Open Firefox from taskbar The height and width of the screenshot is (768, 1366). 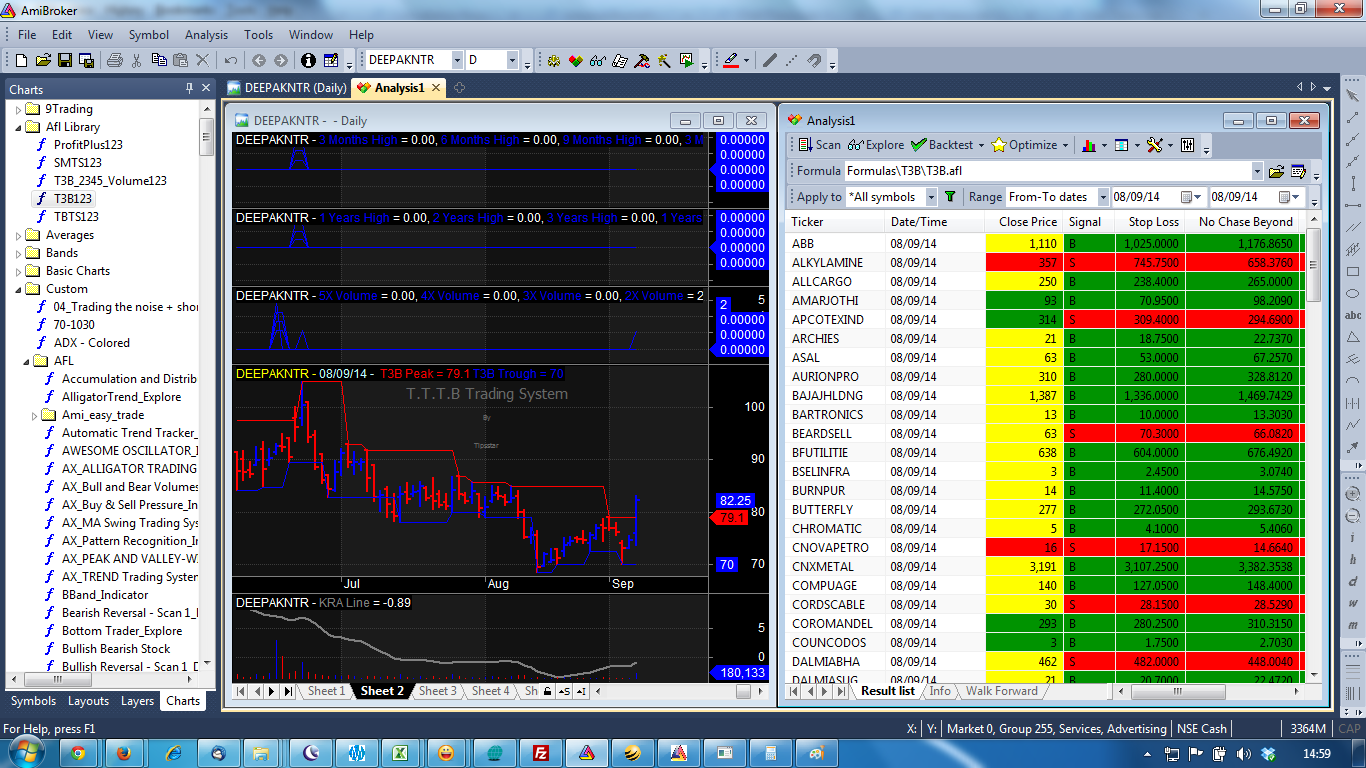(124, 752)
